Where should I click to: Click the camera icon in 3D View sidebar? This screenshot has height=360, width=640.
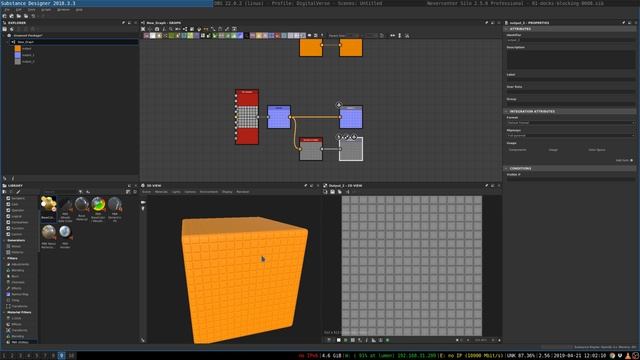(143, 202)
